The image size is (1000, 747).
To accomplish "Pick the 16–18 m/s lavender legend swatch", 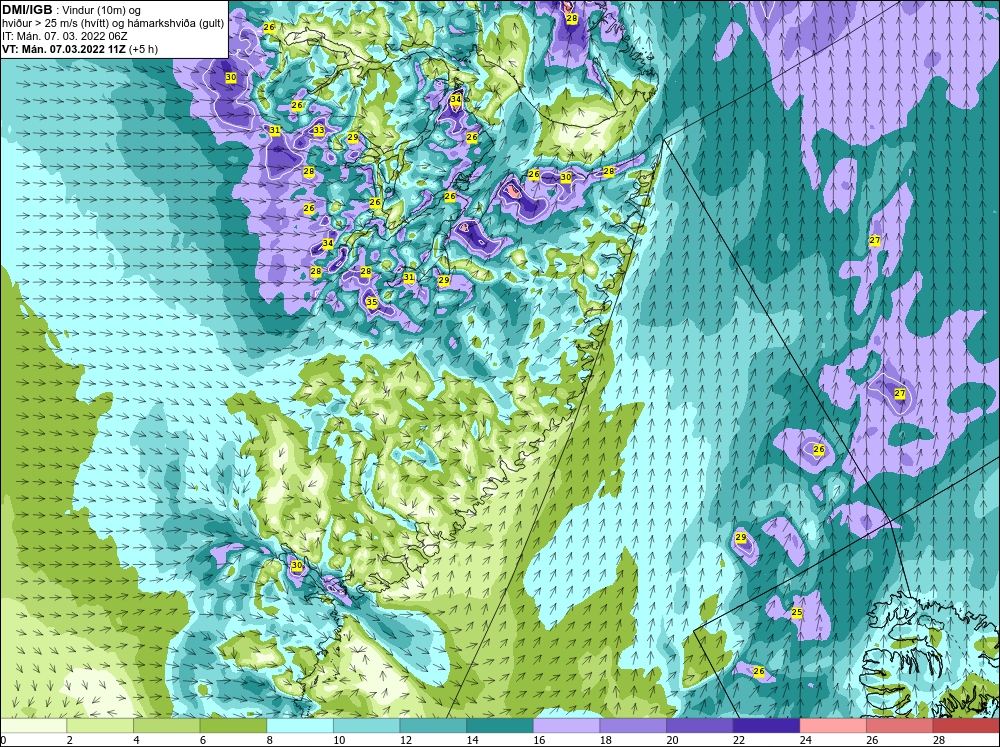I will click(x=566, y=726).
